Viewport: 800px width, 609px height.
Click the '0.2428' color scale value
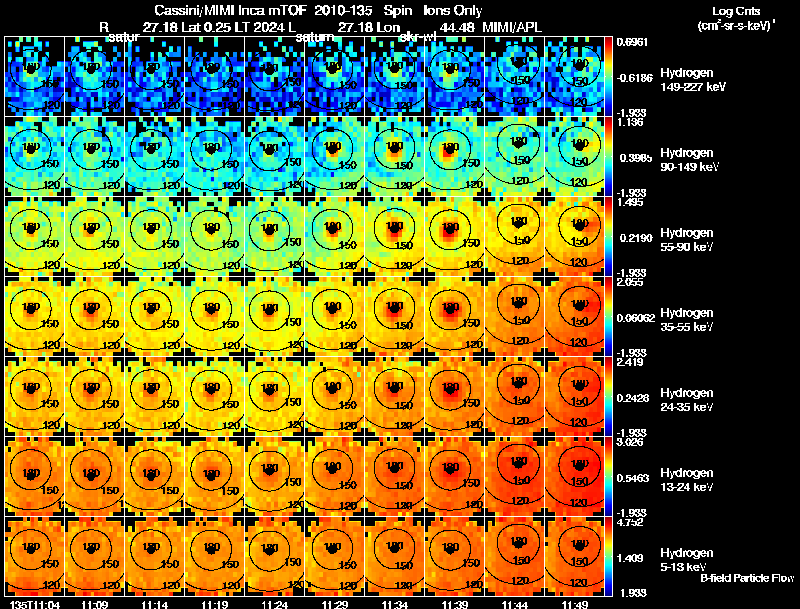633,398
